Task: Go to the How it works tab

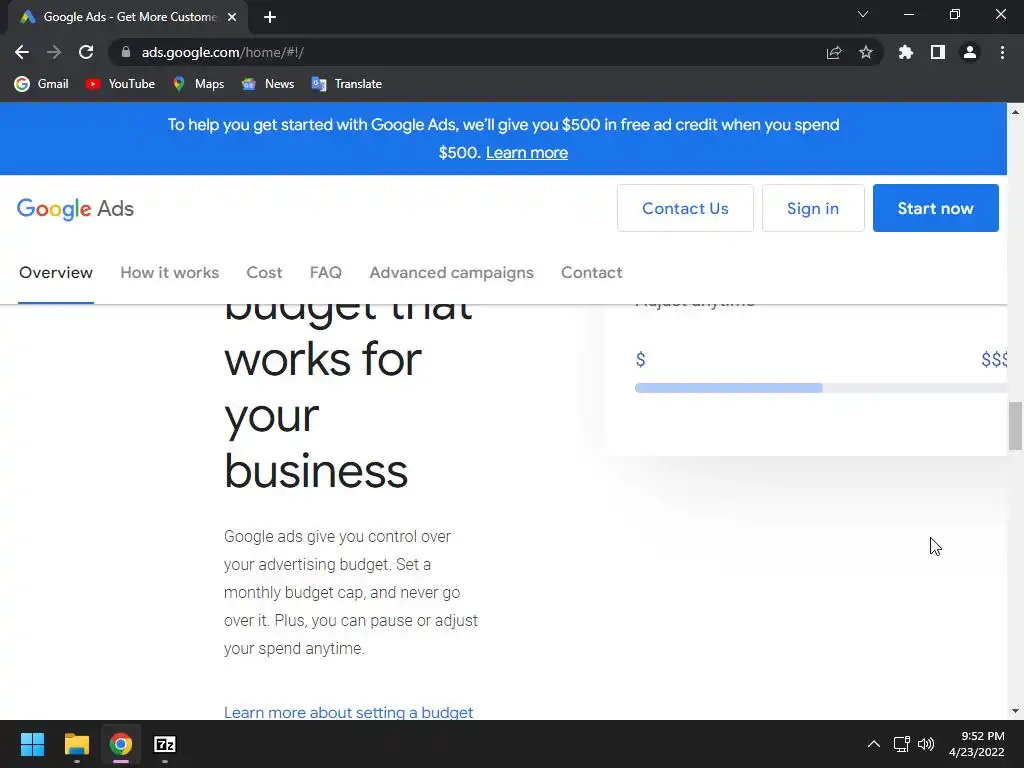Action: pos(170,273)
